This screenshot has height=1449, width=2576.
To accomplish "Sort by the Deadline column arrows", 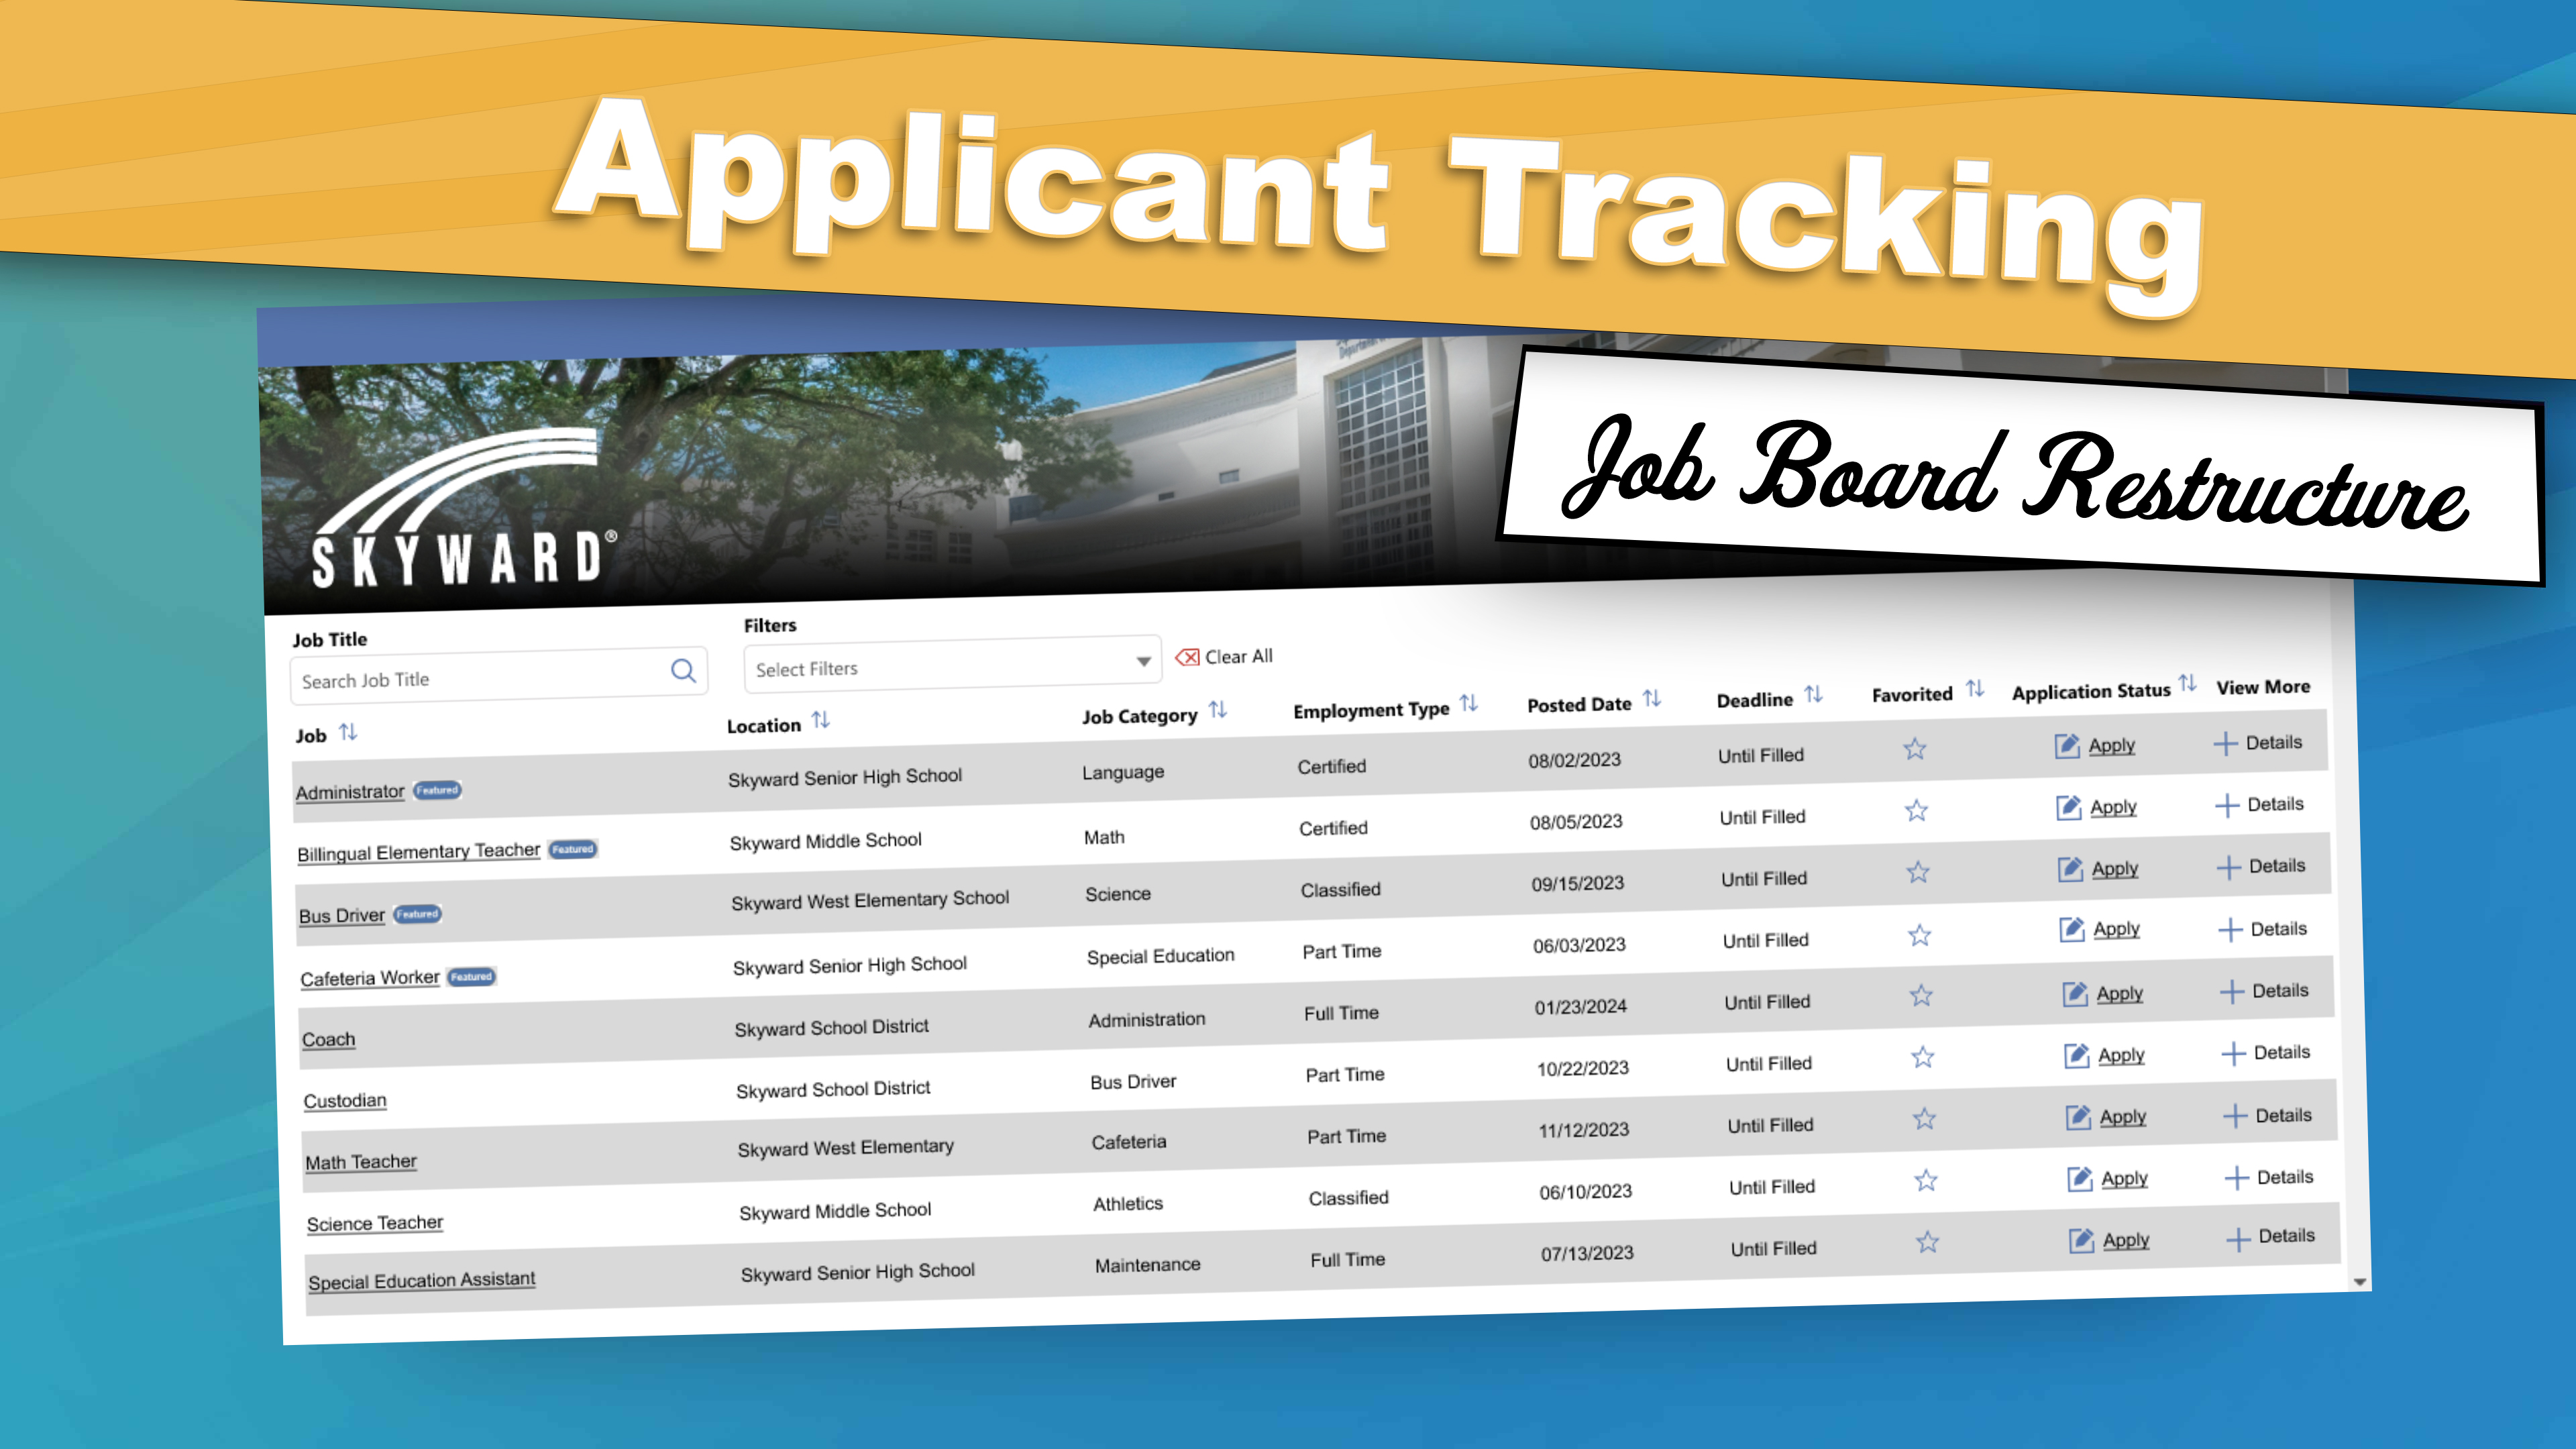I will coord(1813,694).
